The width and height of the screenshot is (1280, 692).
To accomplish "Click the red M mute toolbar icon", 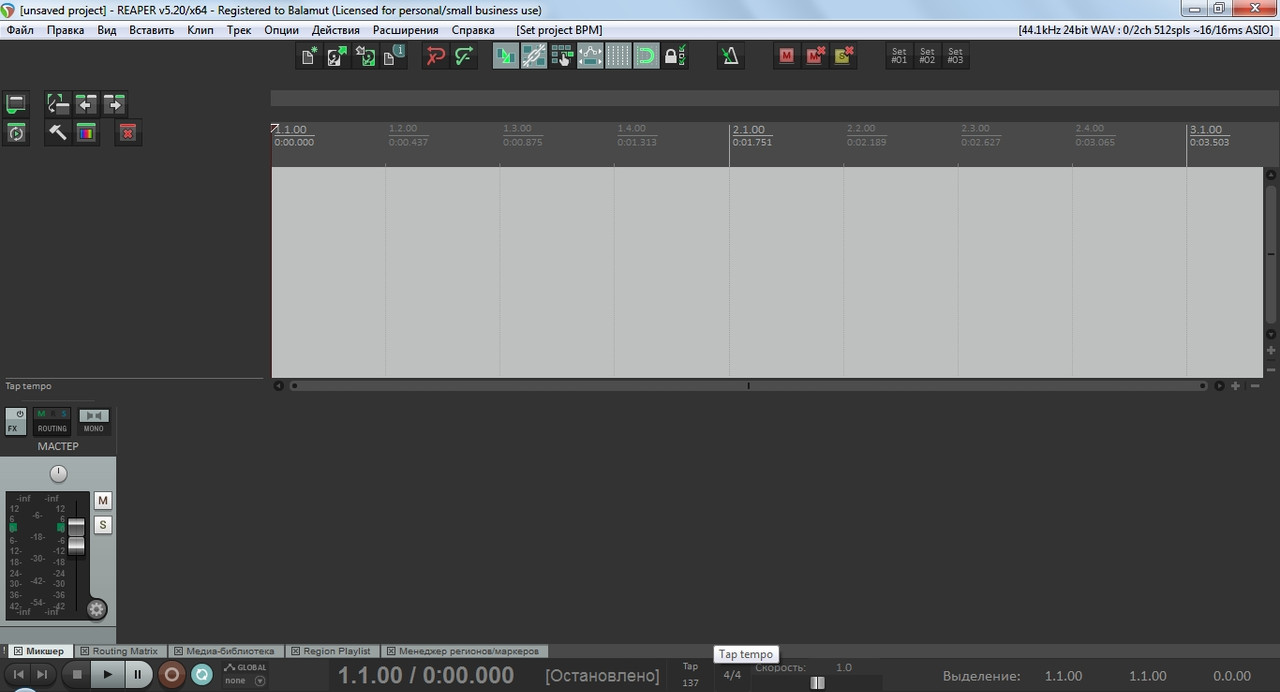I will tap(787, 56).
